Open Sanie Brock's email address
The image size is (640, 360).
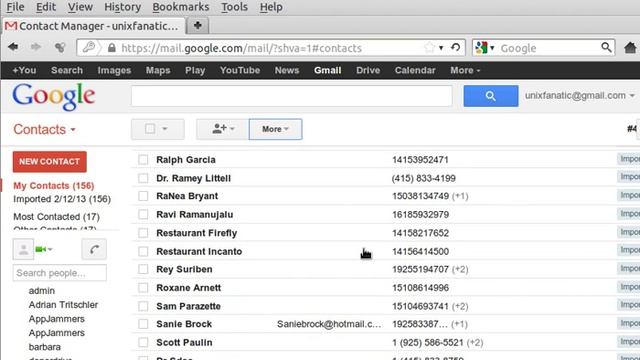(329, 324)
